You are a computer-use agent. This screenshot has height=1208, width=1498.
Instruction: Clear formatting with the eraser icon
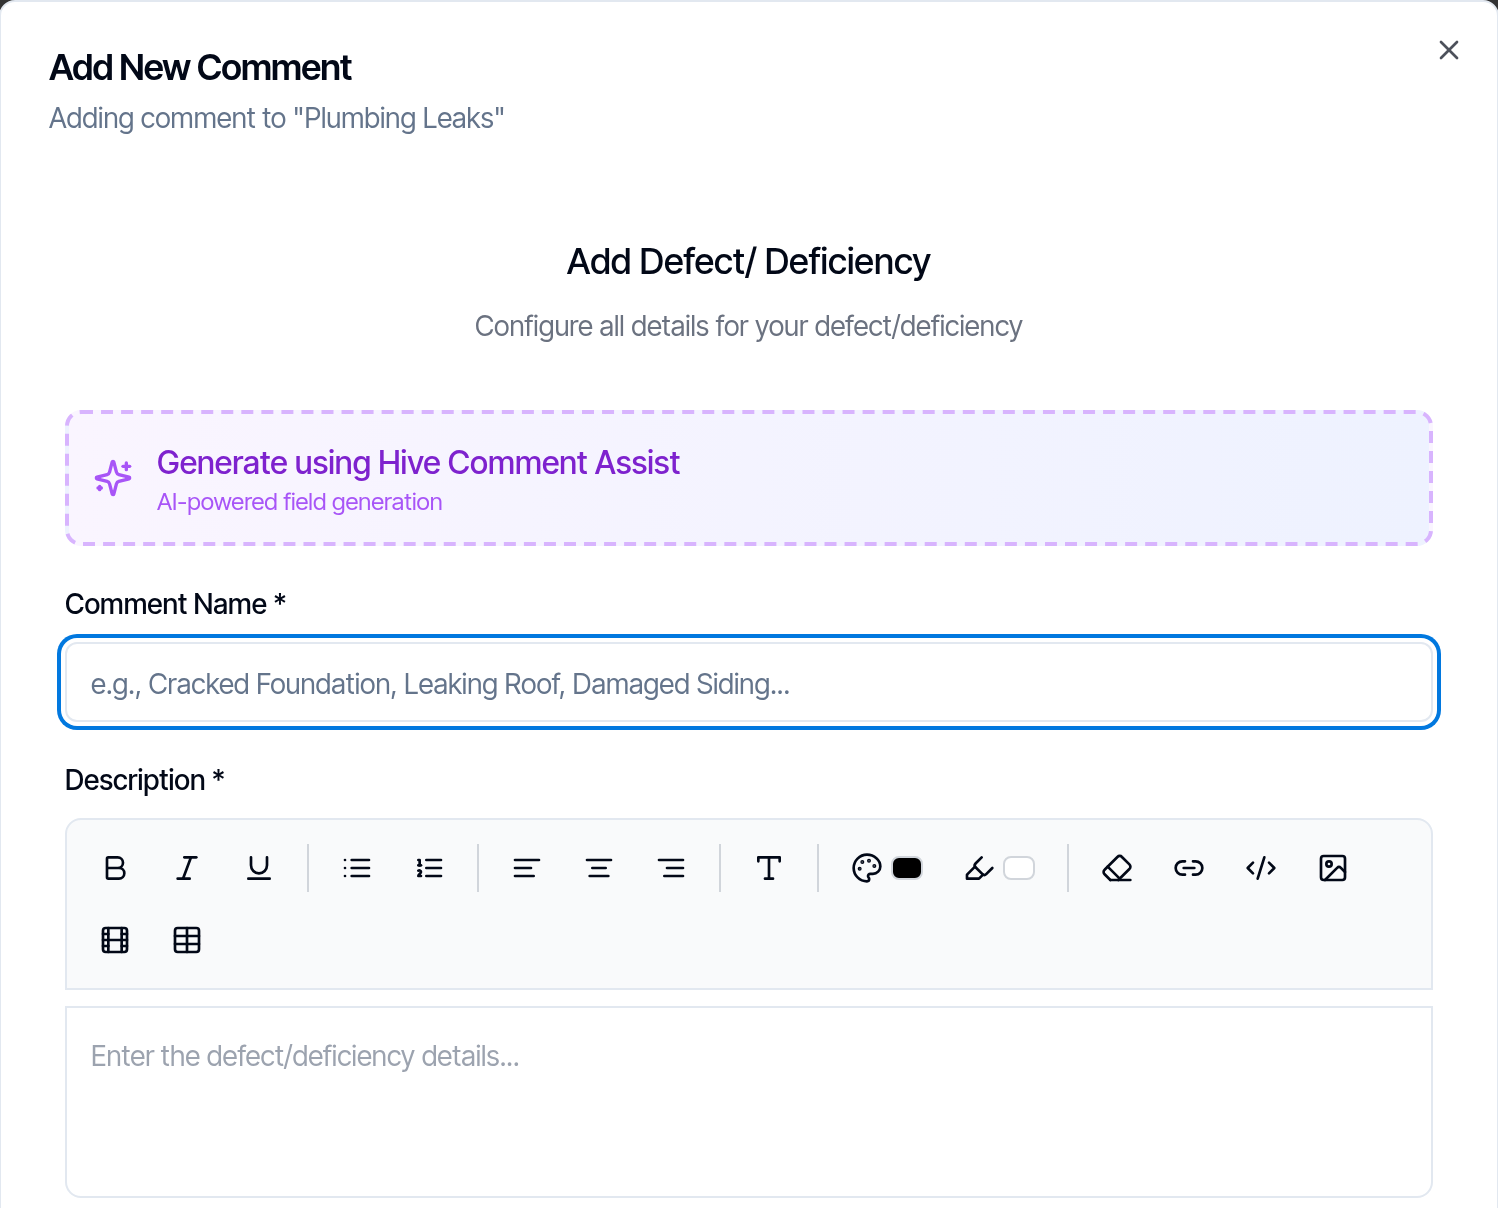click(1117, 868)
